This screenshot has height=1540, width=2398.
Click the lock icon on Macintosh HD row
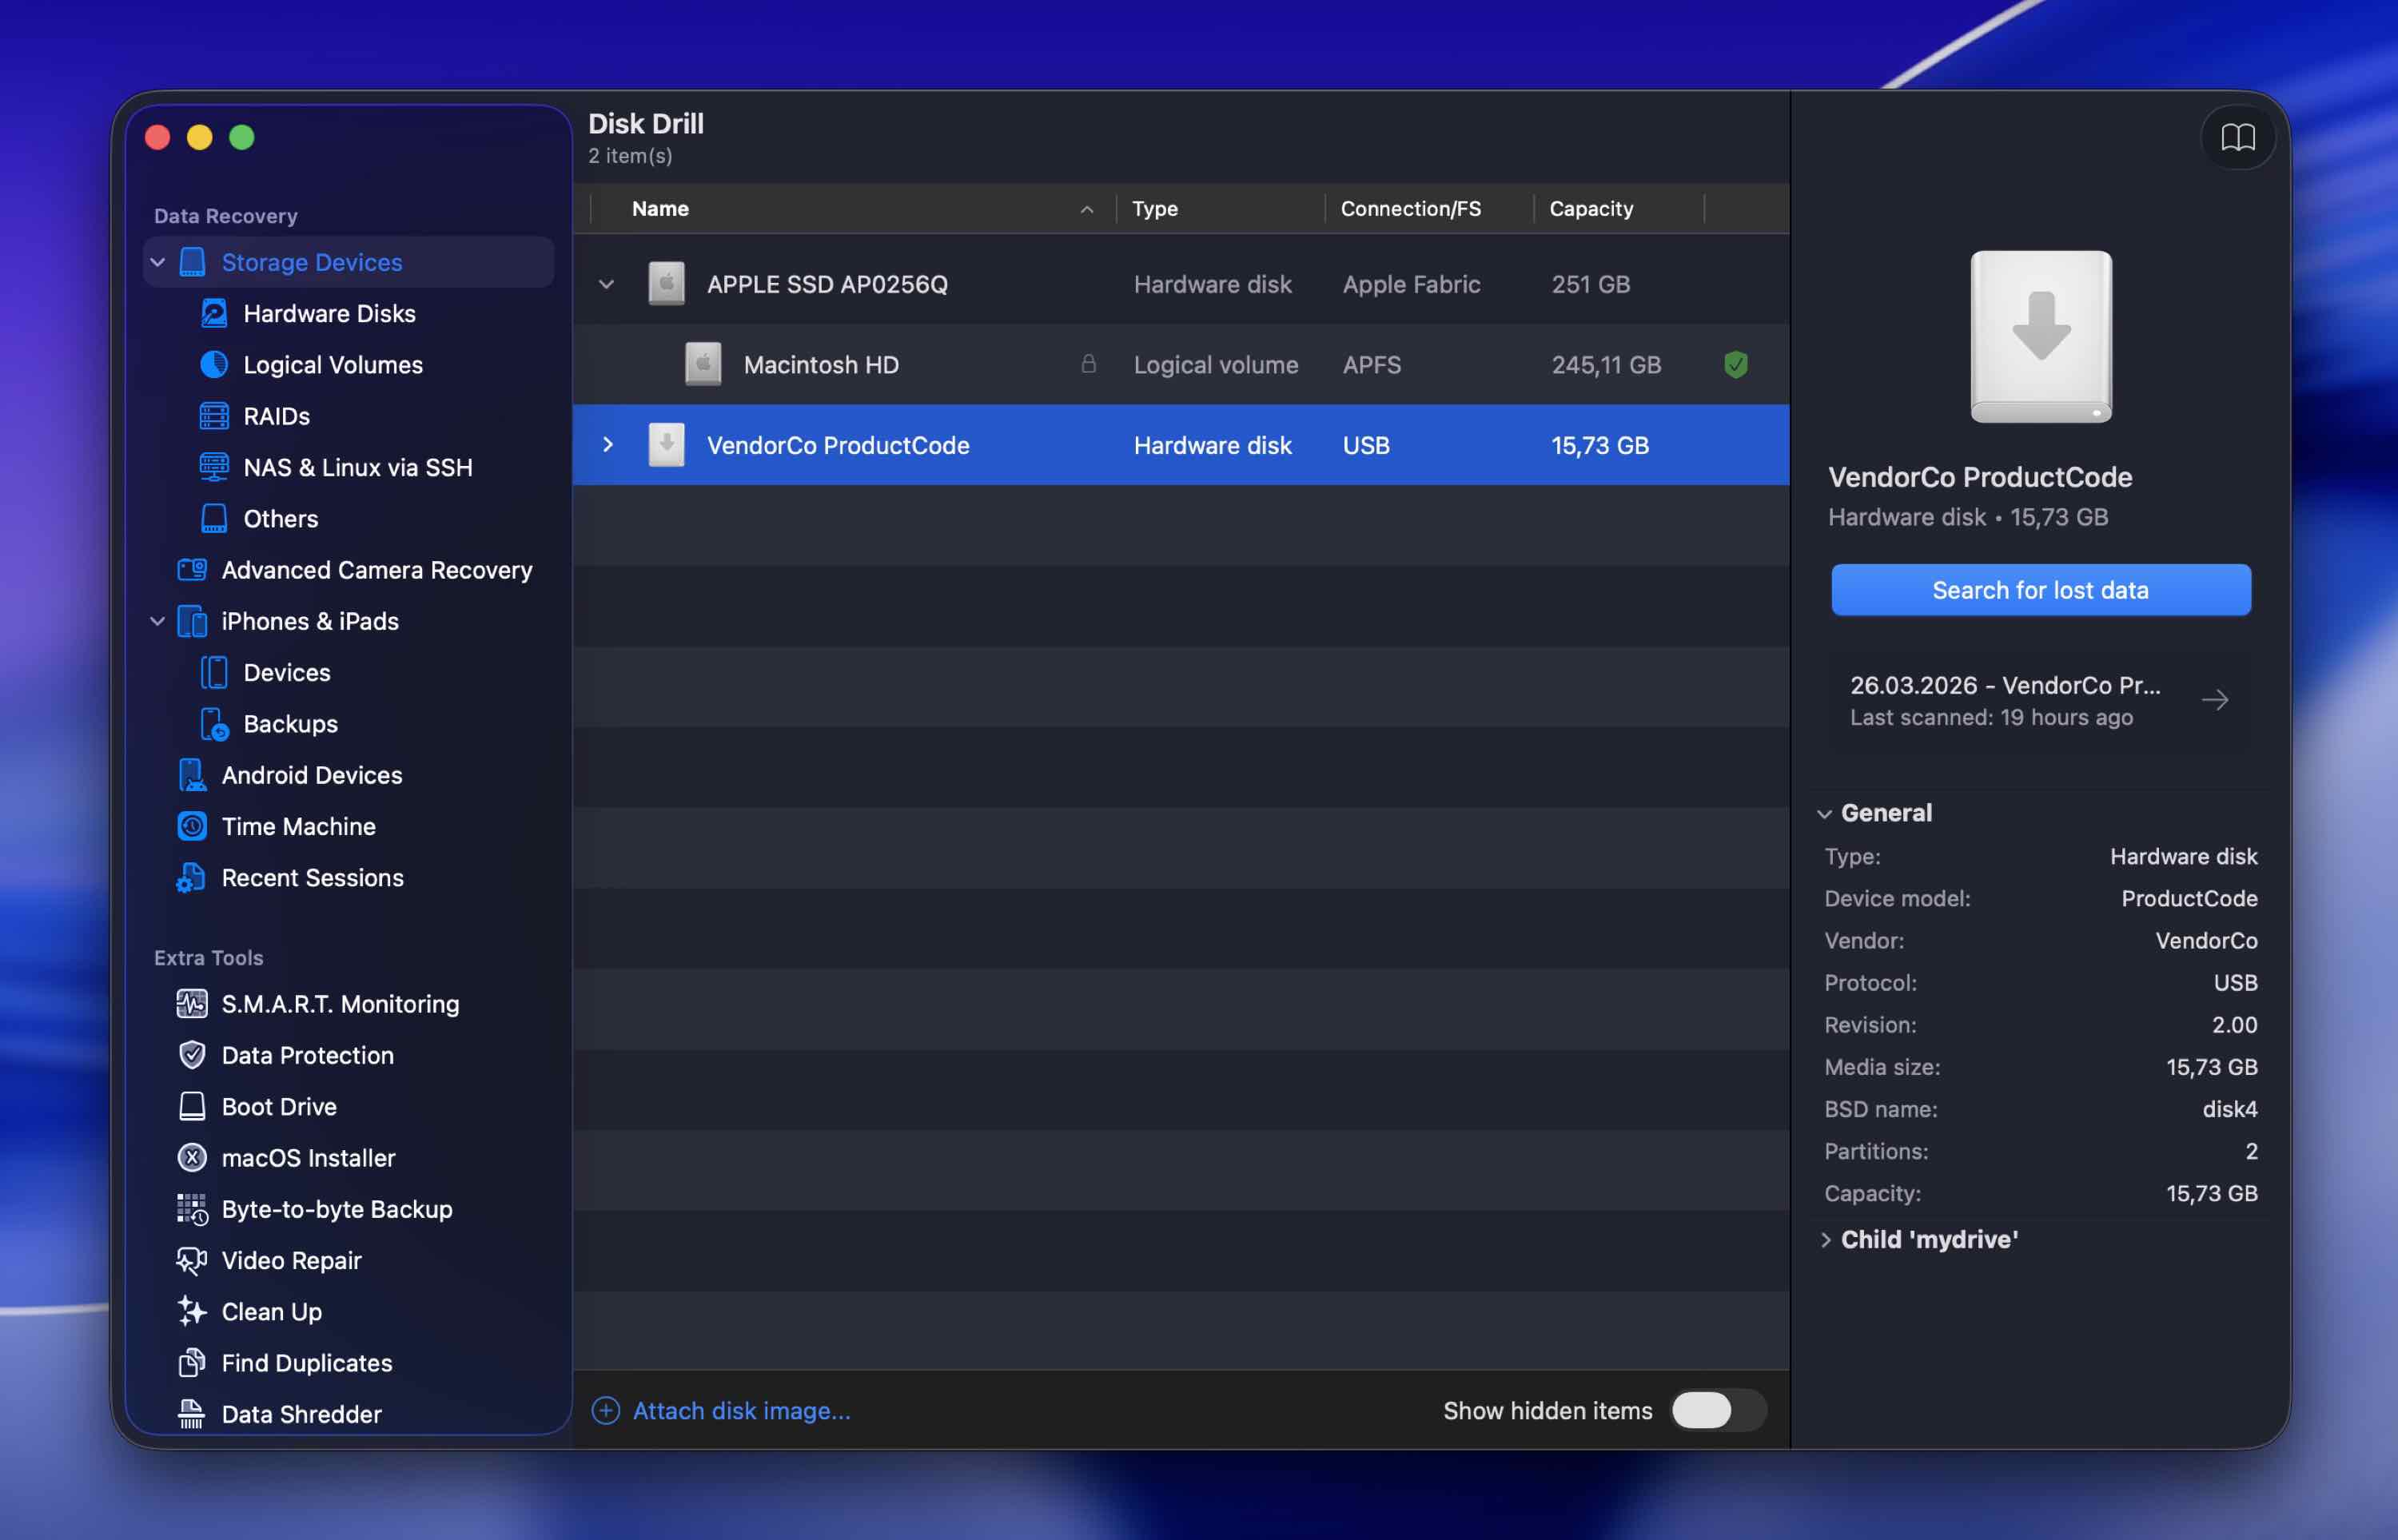click(x=1089, y=364)
